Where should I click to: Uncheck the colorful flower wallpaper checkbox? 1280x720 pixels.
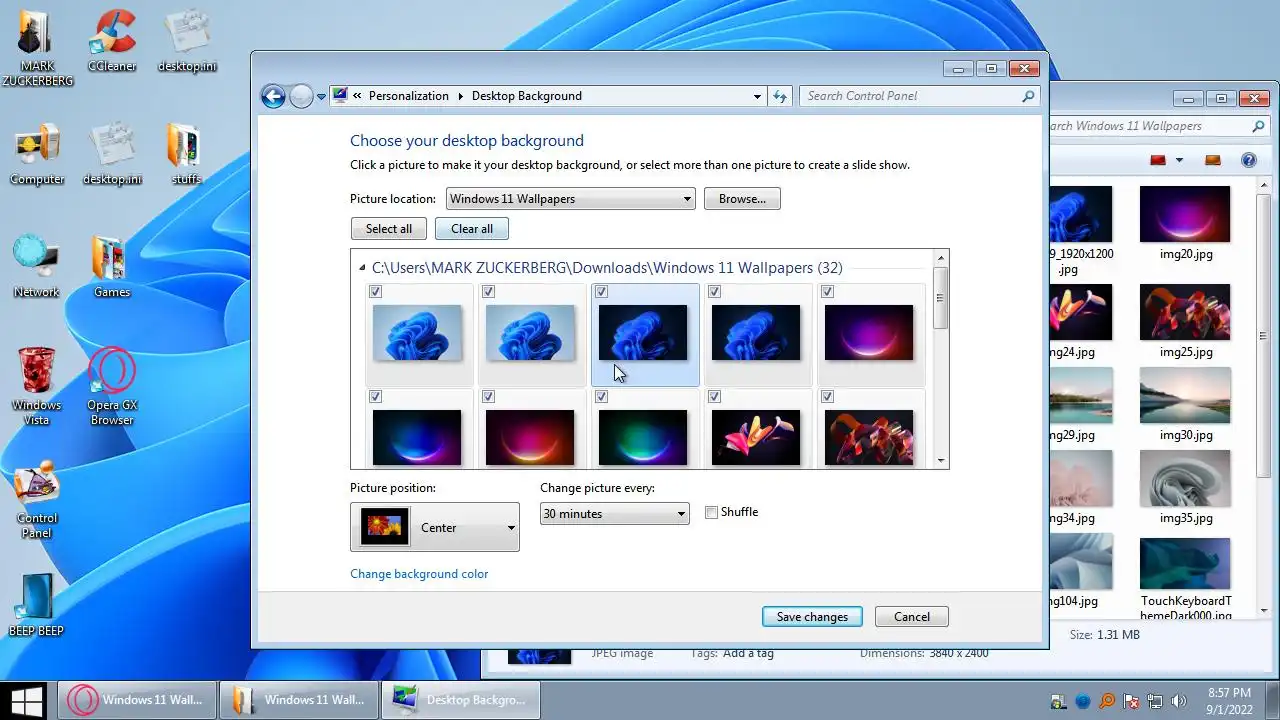click(x=714, y=397)
